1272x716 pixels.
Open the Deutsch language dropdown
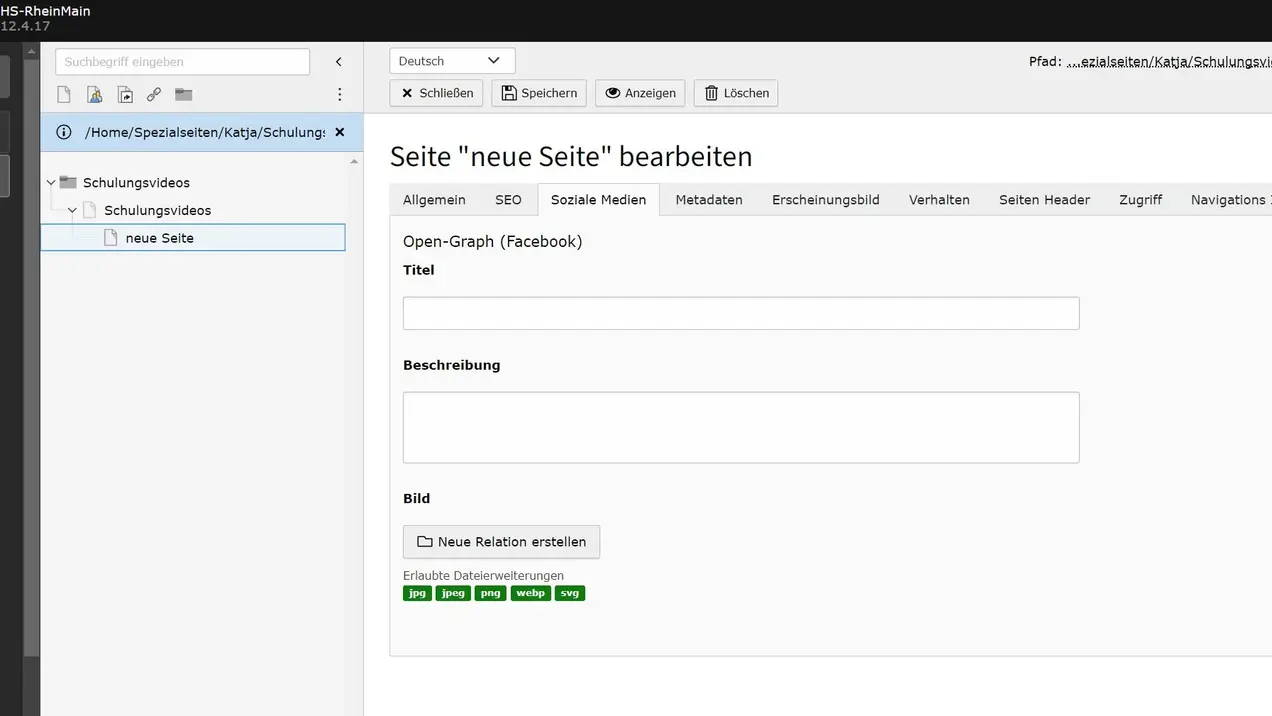pos(451,60)
